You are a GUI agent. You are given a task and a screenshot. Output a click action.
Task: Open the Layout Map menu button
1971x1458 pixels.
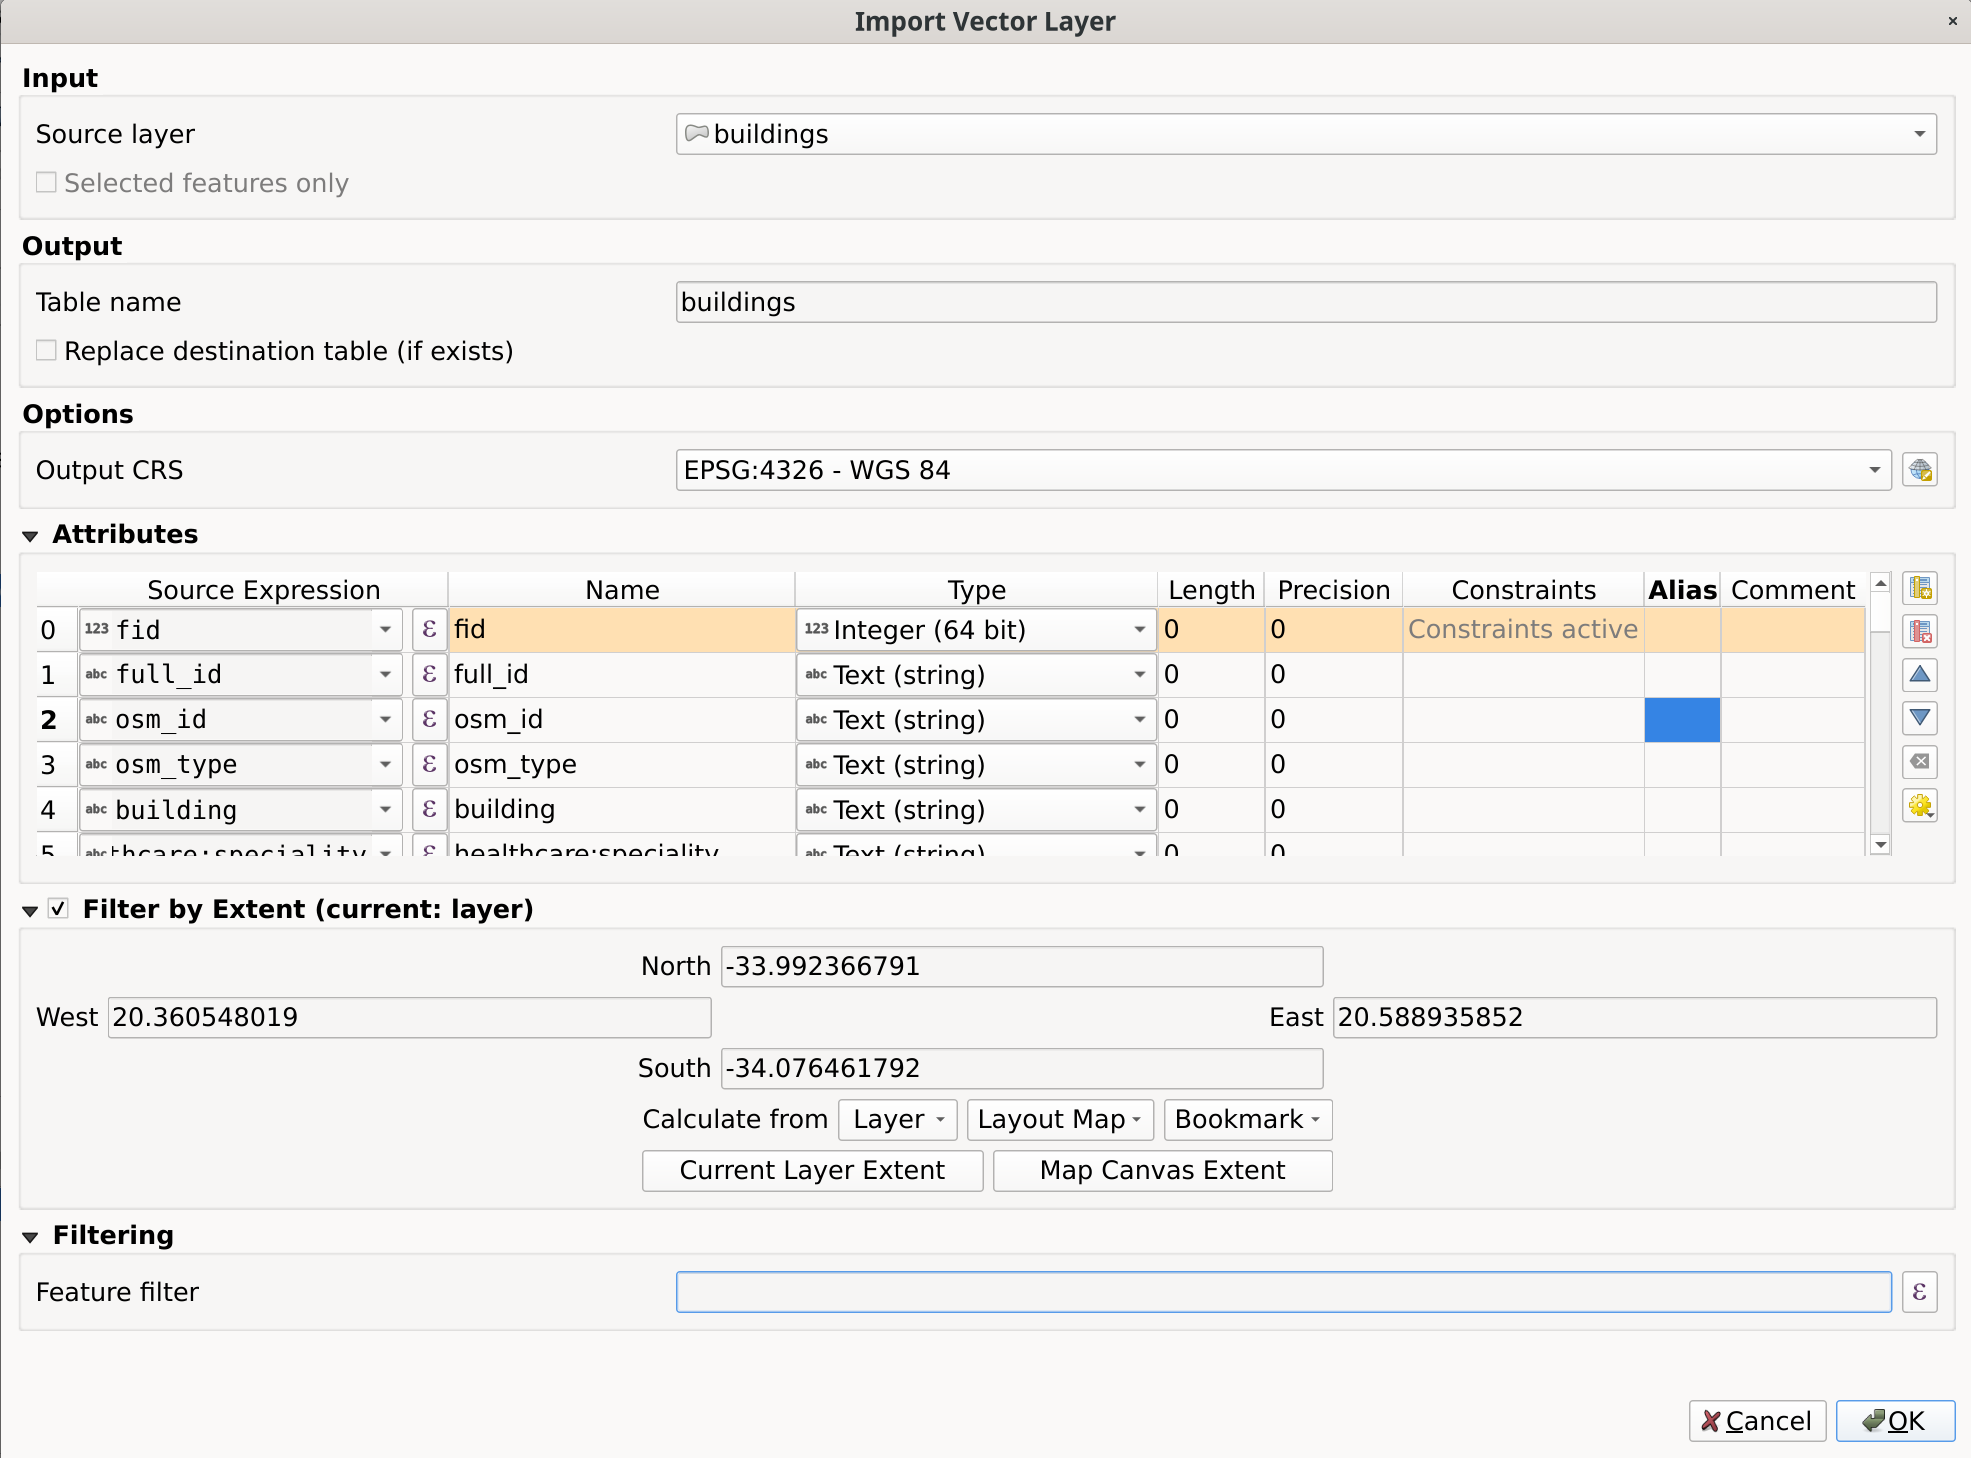(x=1059, y=1119)
